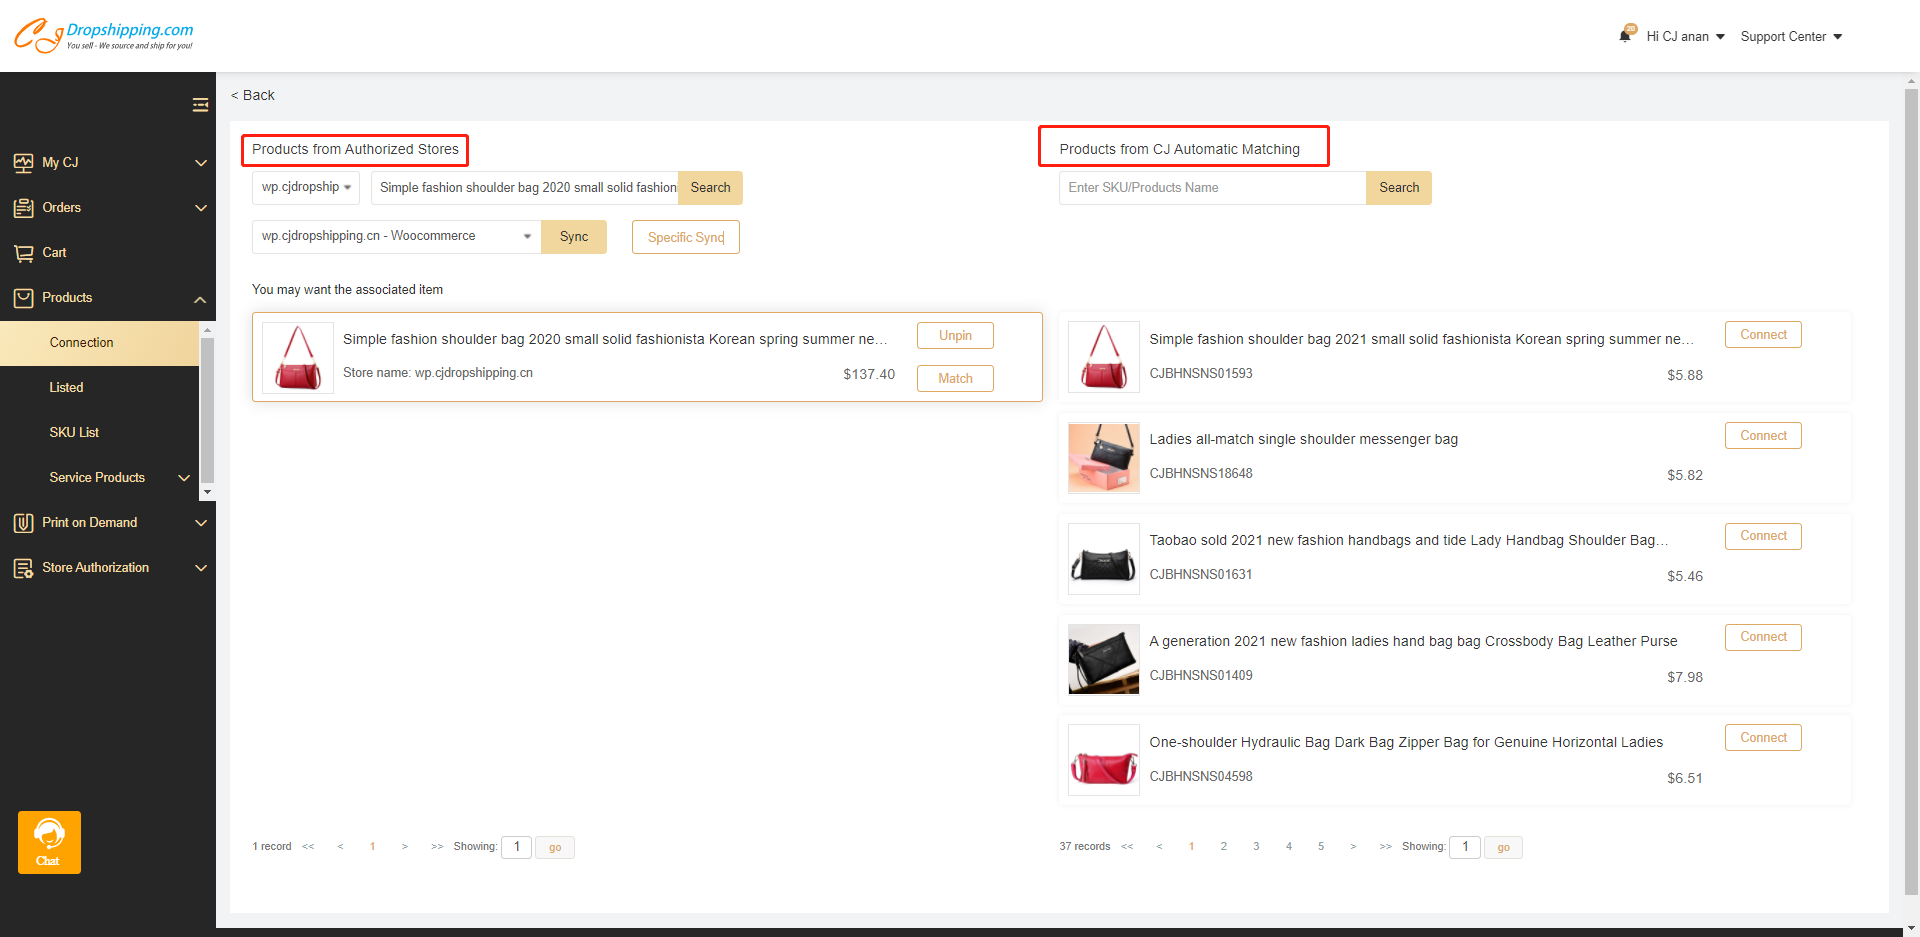1920x937 pixels.
Task: Expand the Support Center menu
Action: (x=1790, y=37)
